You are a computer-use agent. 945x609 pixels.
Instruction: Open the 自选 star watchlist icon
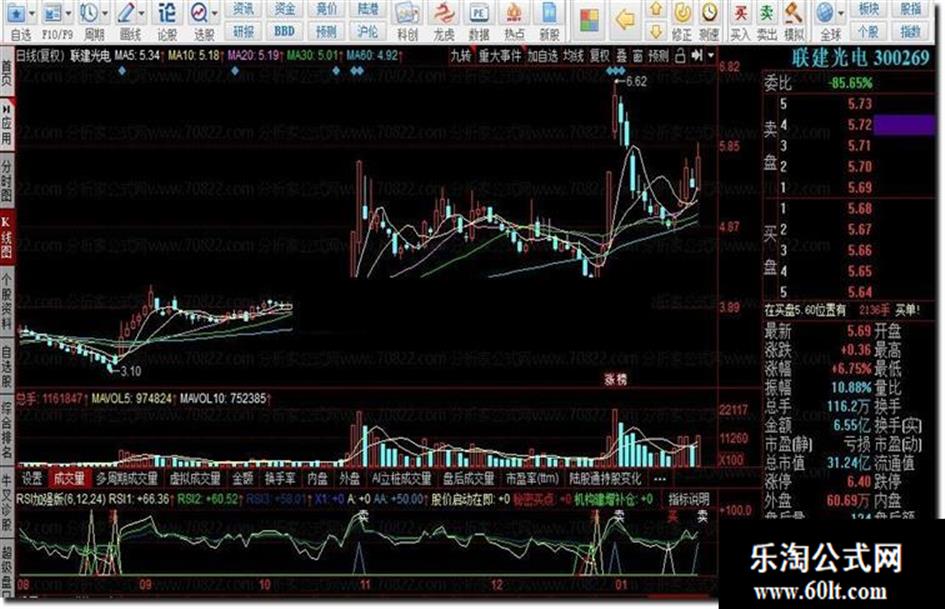16,13
